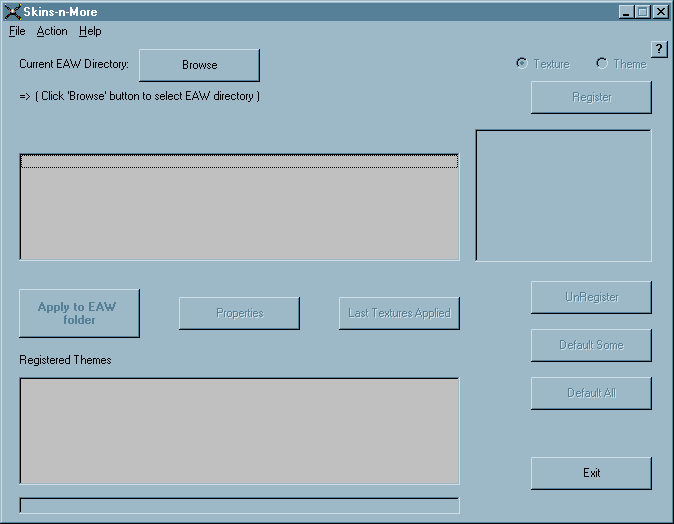Click the Register button
Screen dimensions: 674x524
pyautogui.click(x=591, y=97)
